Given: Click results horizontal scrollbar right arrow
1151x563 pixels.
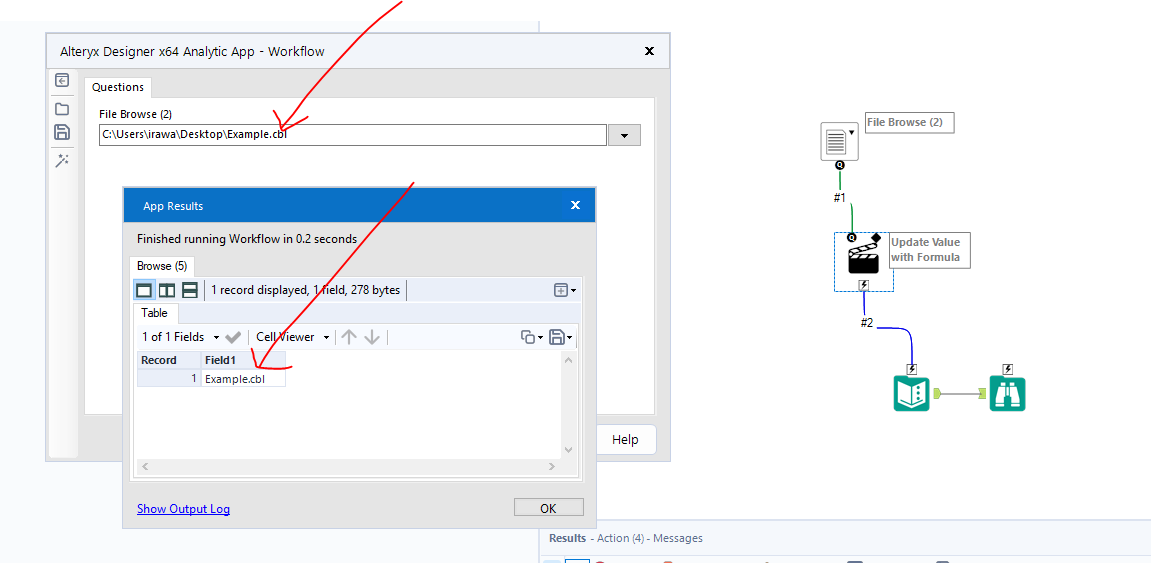Looking at the screenshot, I should click(x=552, y=466).
